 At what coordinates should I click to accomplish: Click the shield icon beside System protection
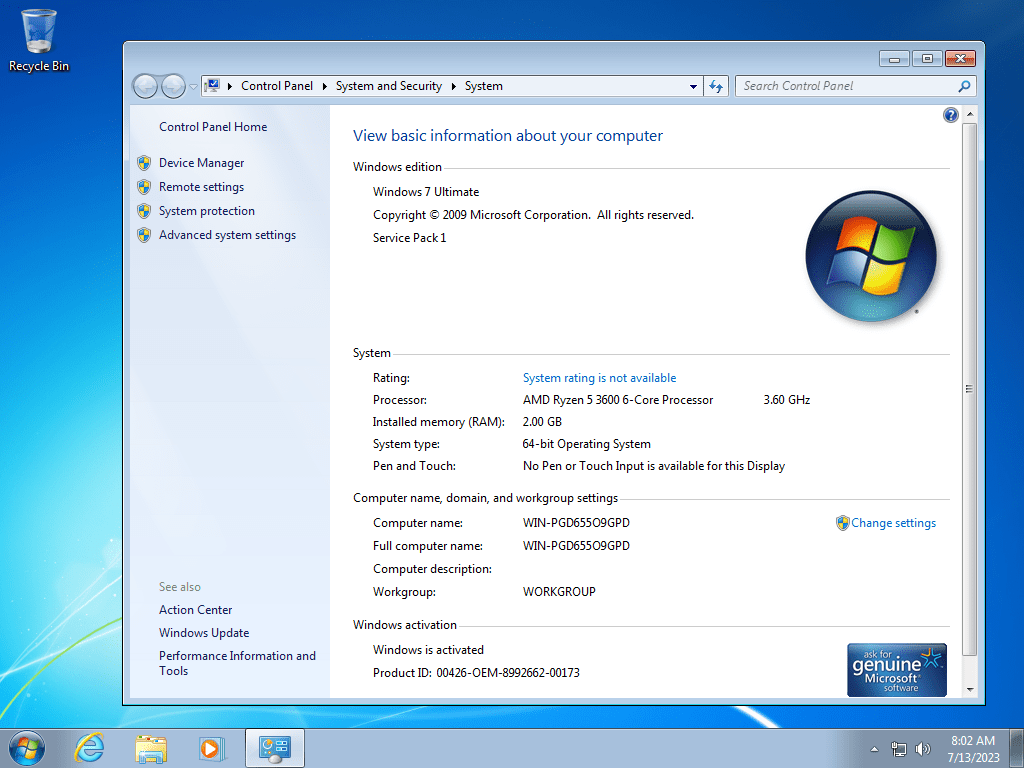pos(144,211)
